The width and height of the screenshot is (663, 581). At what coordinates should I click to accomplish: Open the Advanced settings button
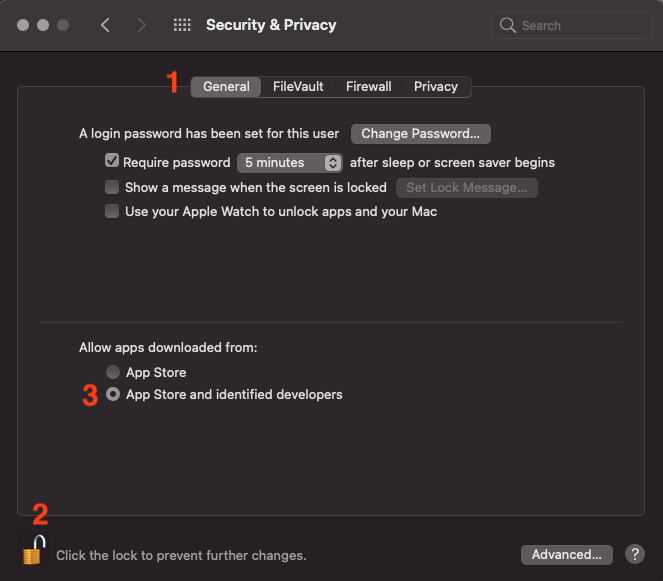pos(566,554)
